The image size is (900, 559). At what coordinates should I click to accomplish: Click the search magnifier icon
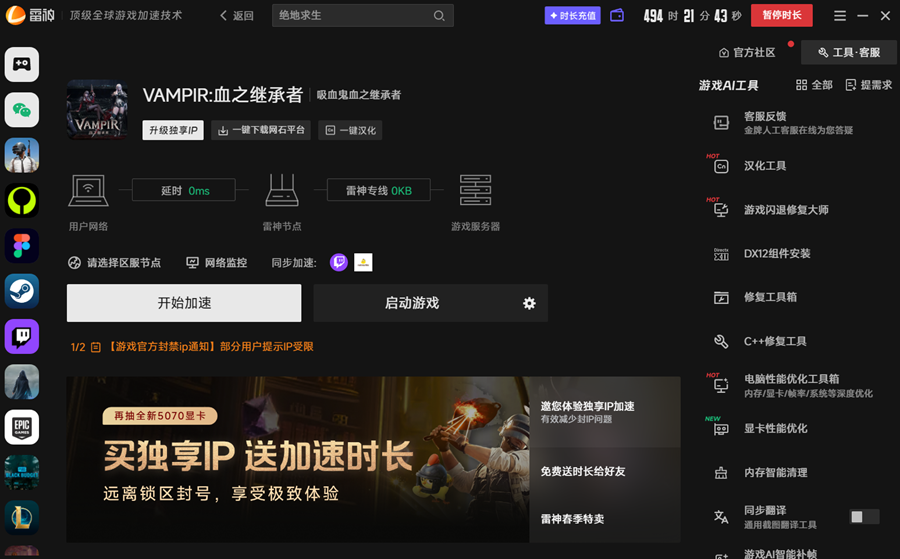coord(439,16)
